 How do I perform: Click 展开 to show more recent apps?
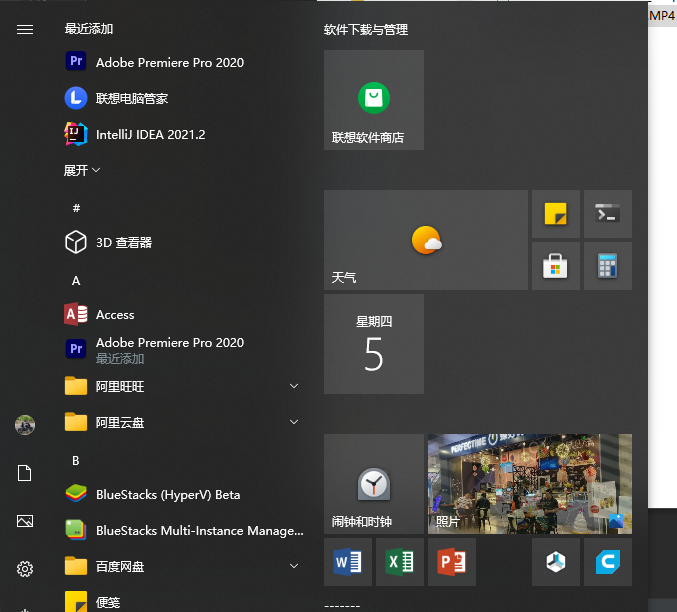pos(82,170)
